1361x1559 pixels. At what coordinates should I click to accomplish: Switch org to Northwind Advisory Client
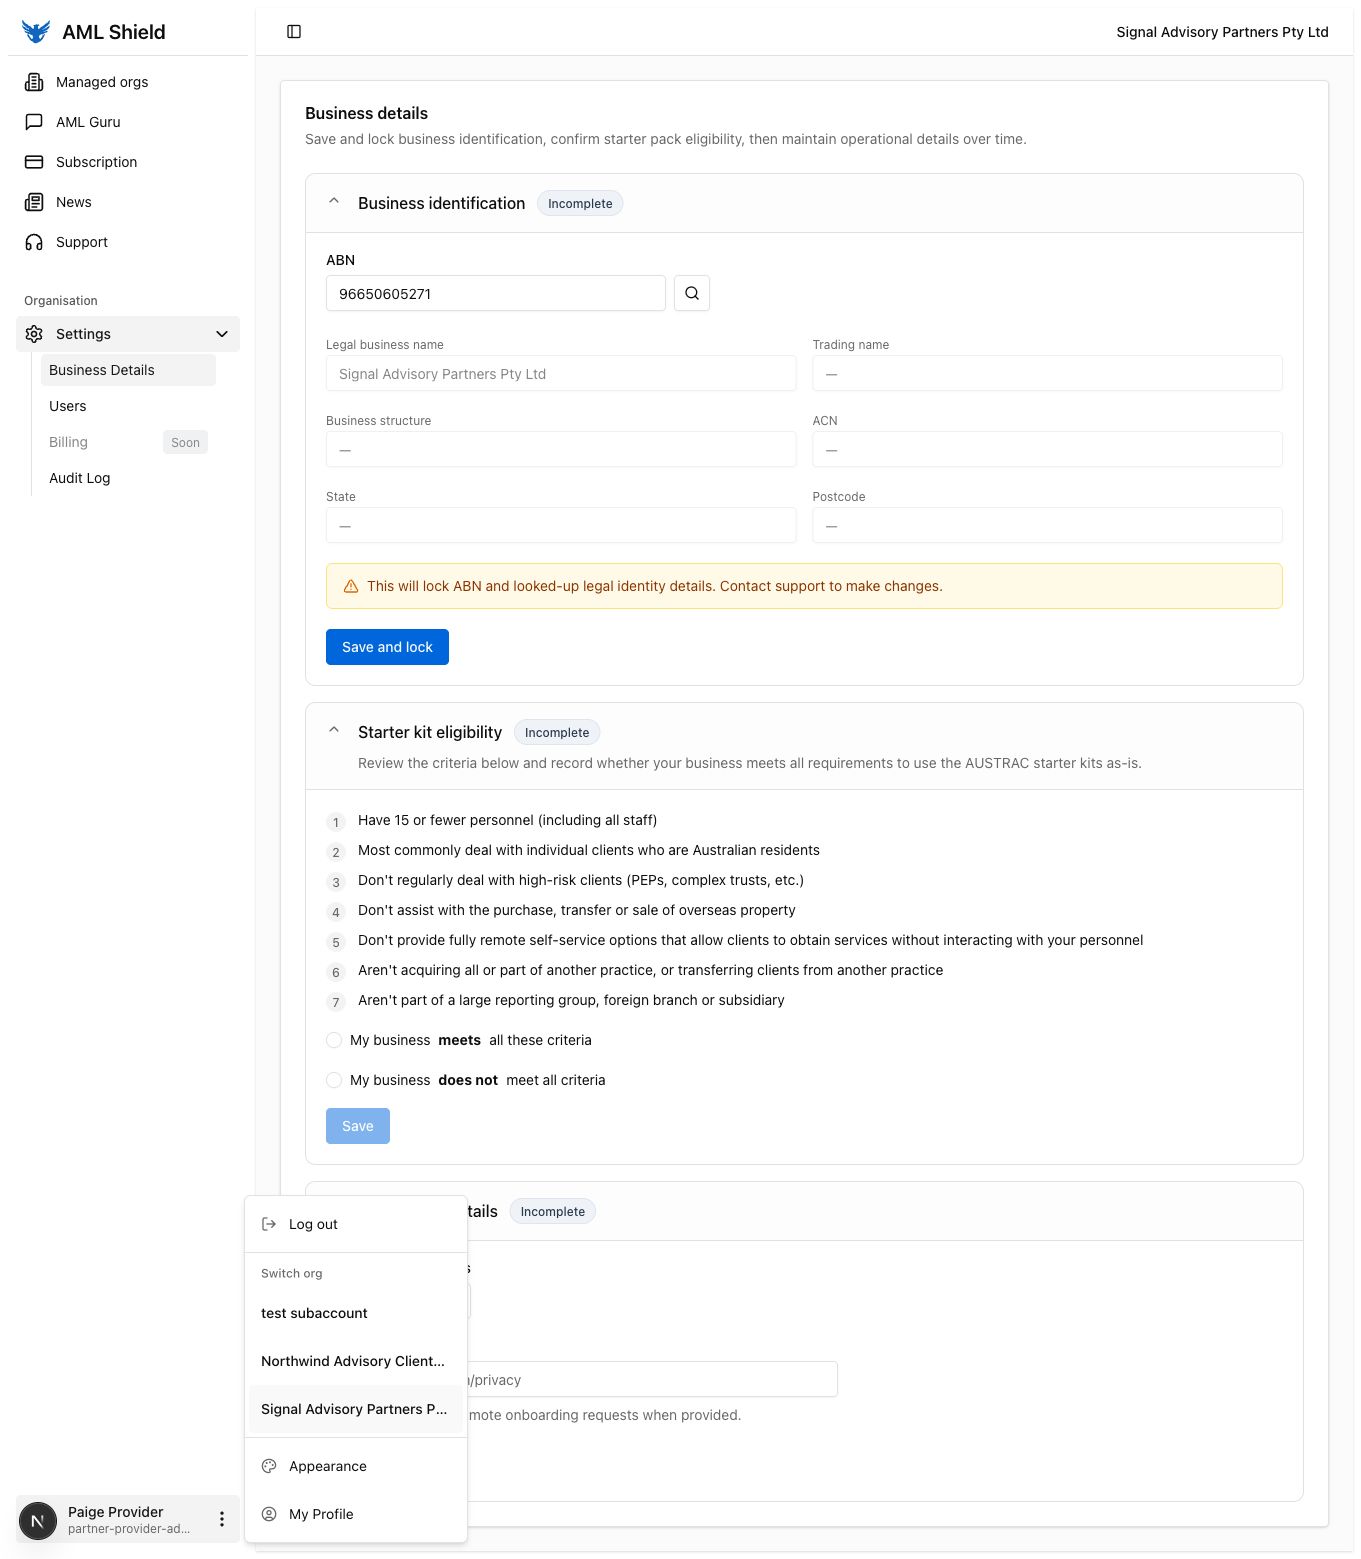[356, 1361]
